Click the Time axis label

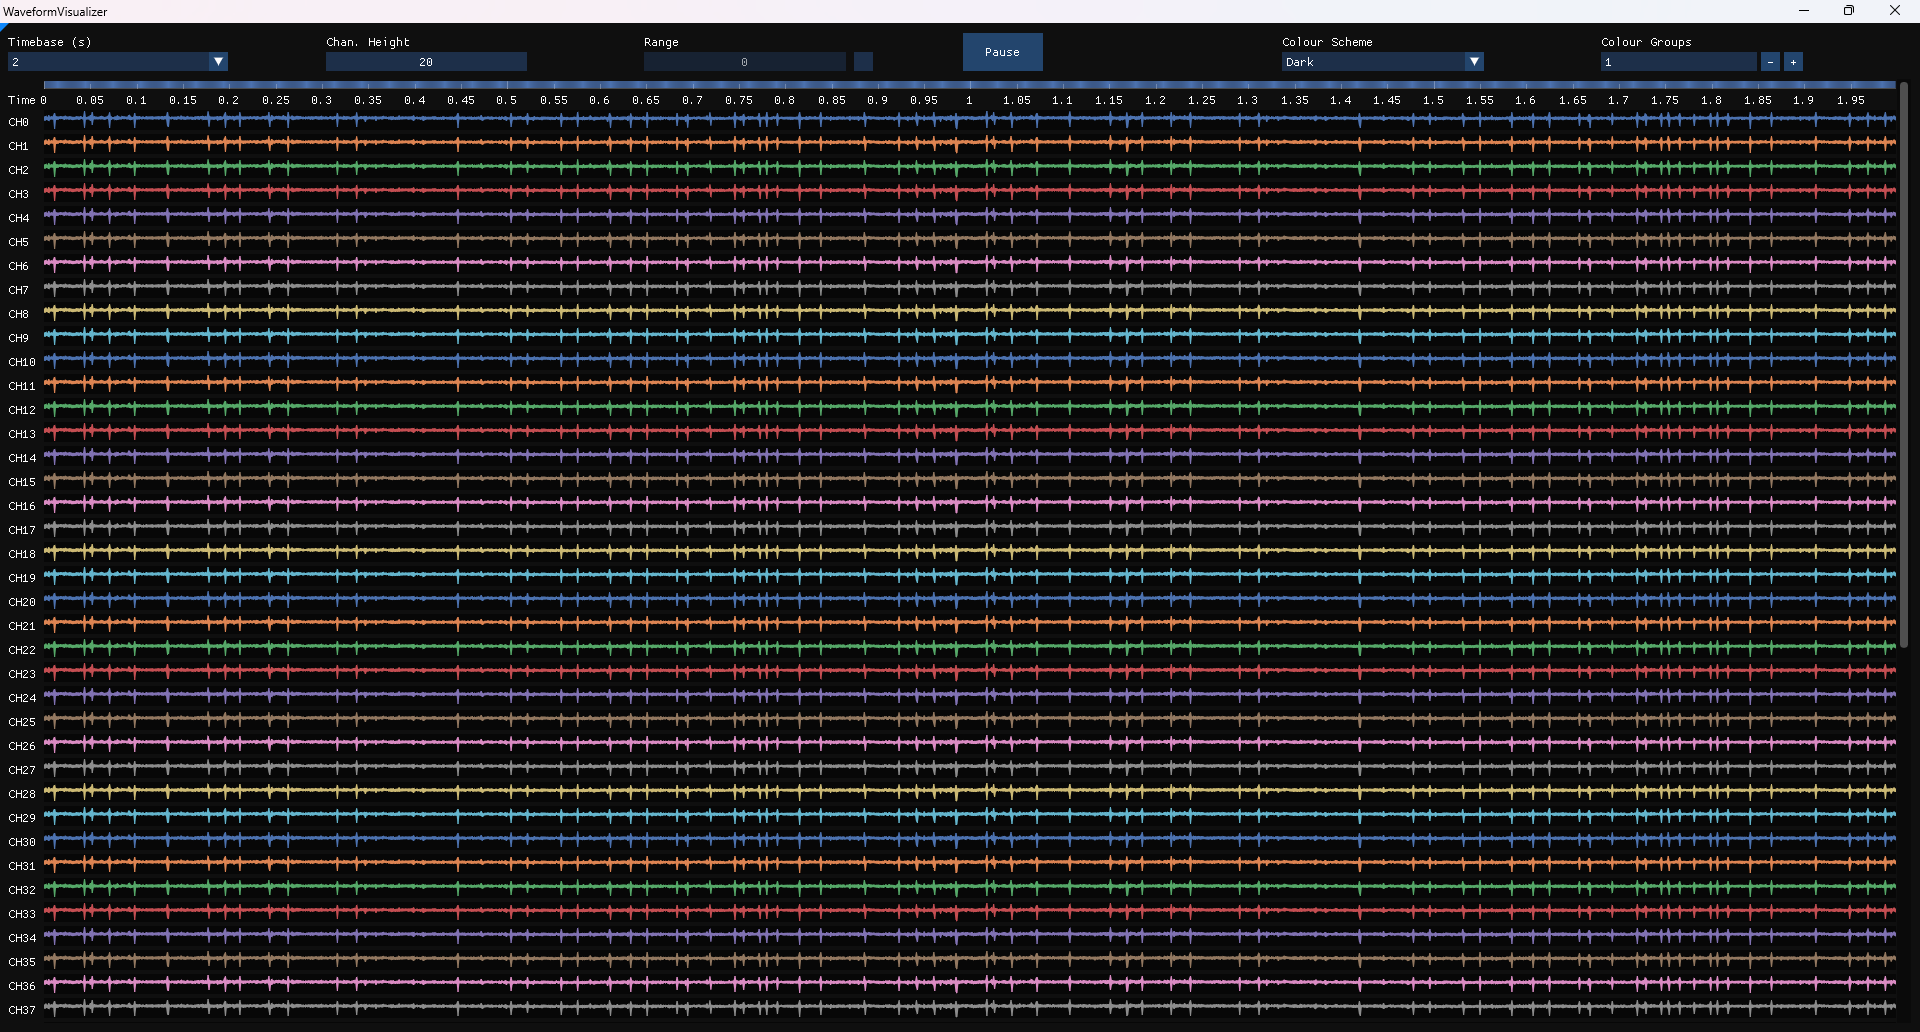click(20, 100)
